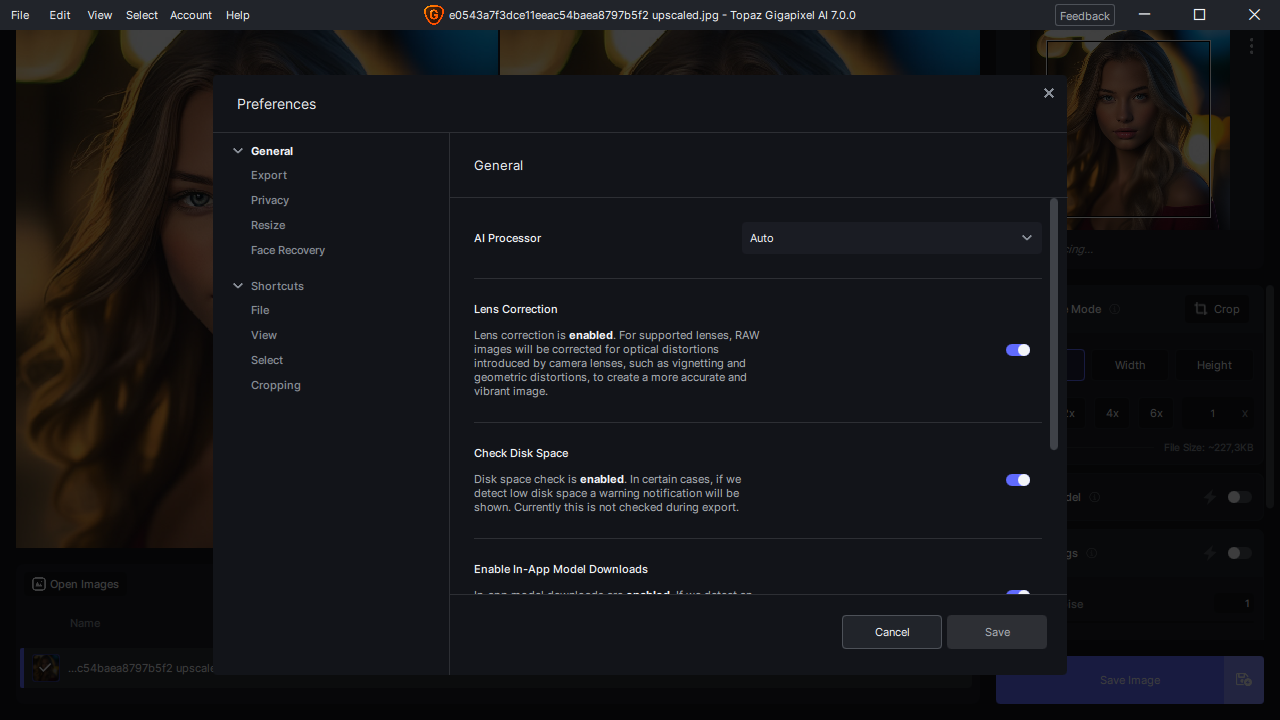Select the Width resize mode
This screenshot has height=720, width=1280.
coord(1130,365)
